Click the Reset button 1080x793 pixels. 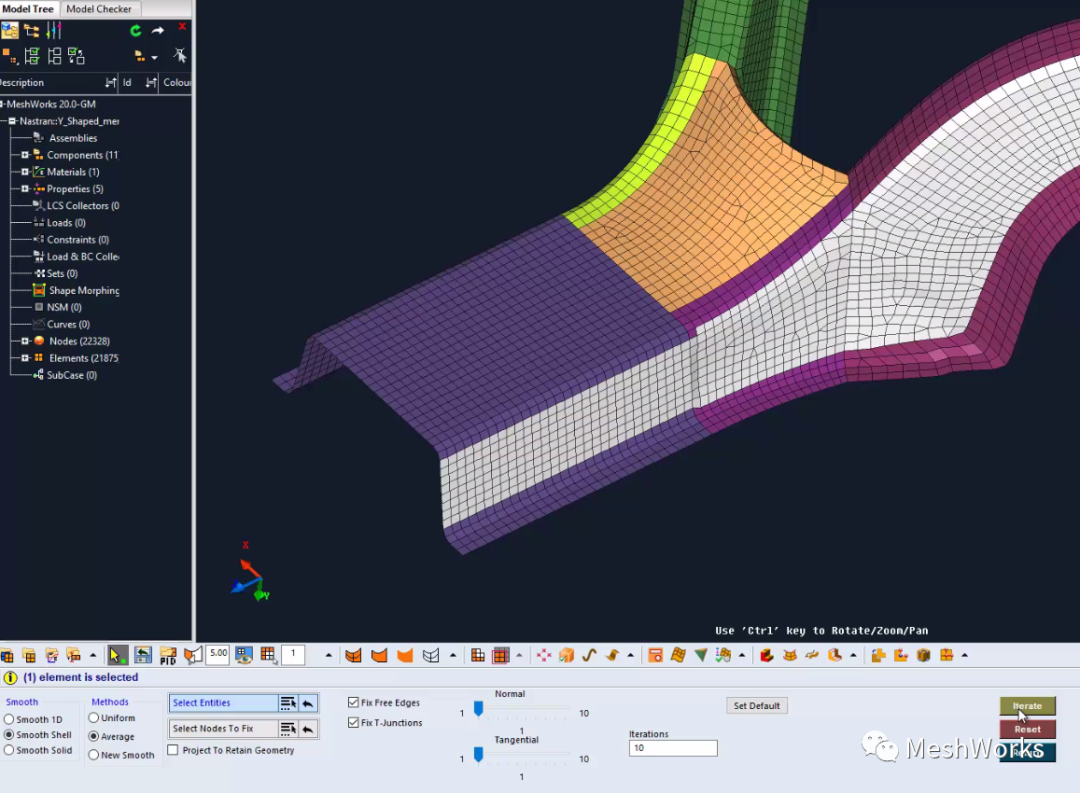(1027, 729)
